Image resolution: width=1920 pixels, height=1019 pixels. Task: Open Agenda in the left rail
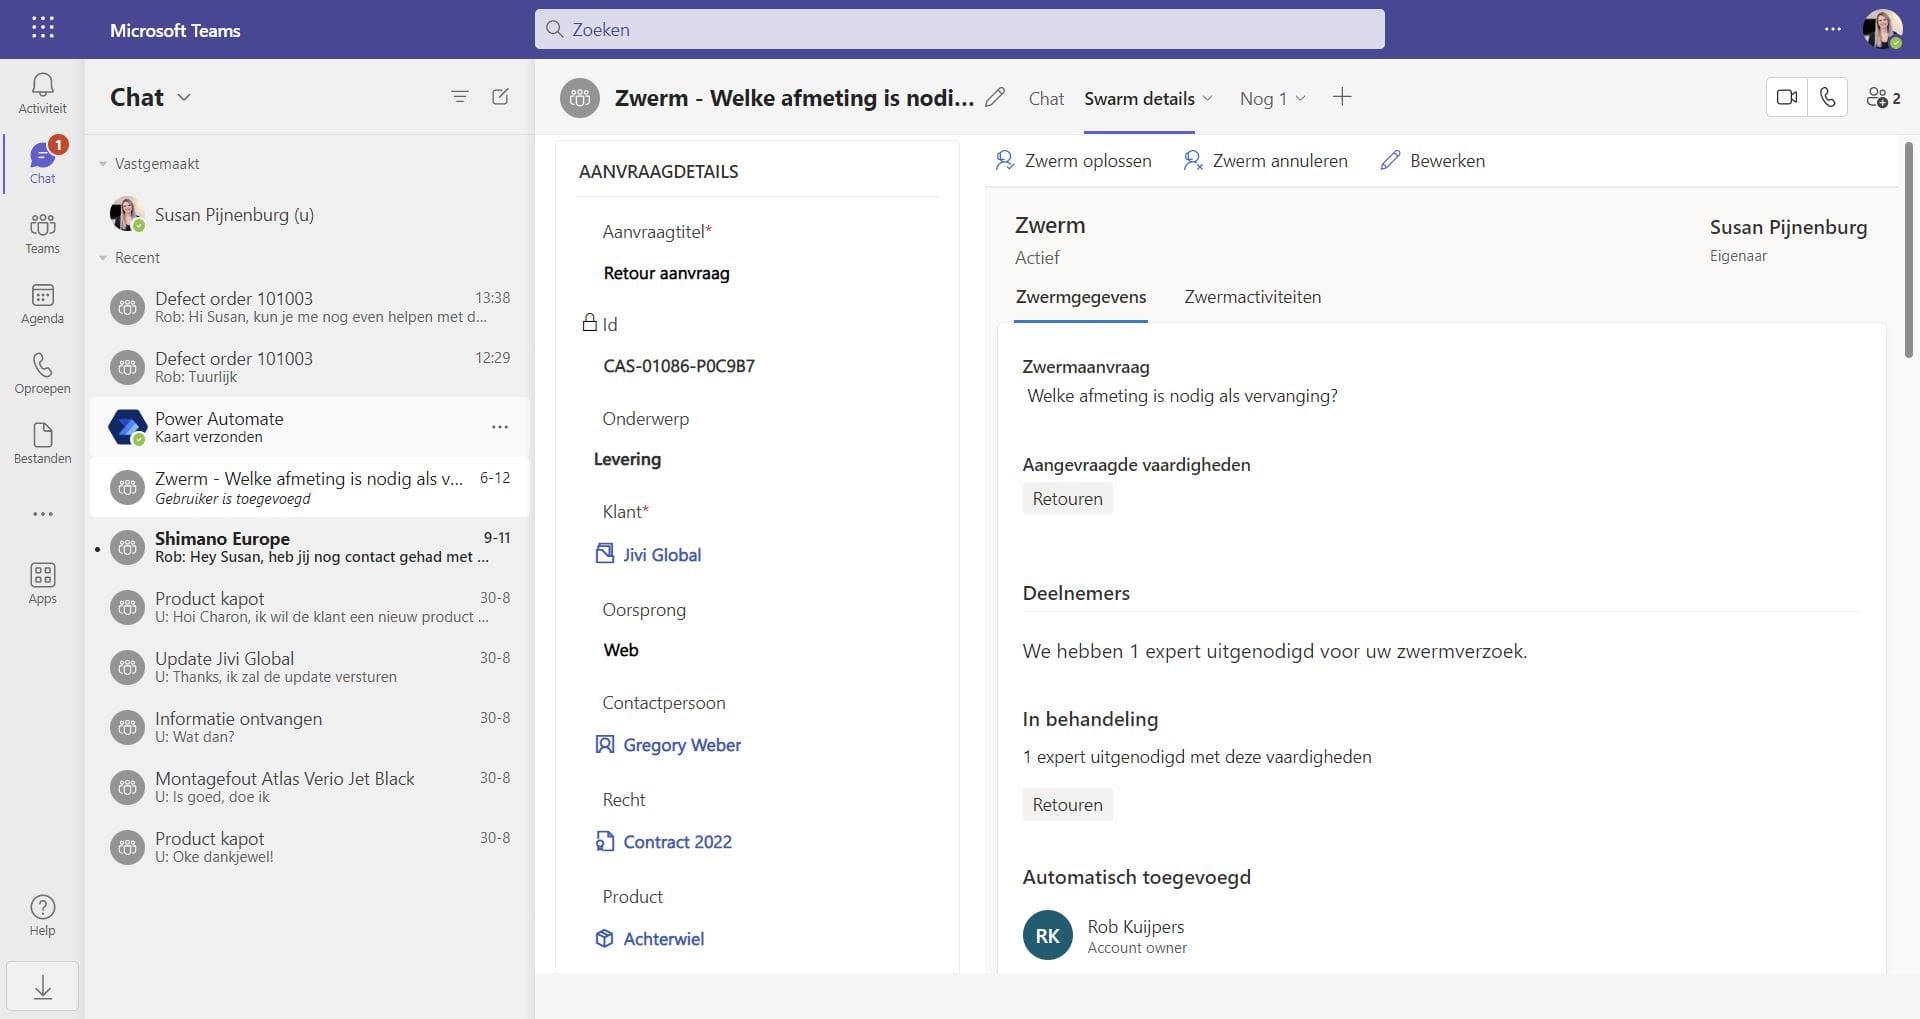pyautogui.click(x=42, y=303)
